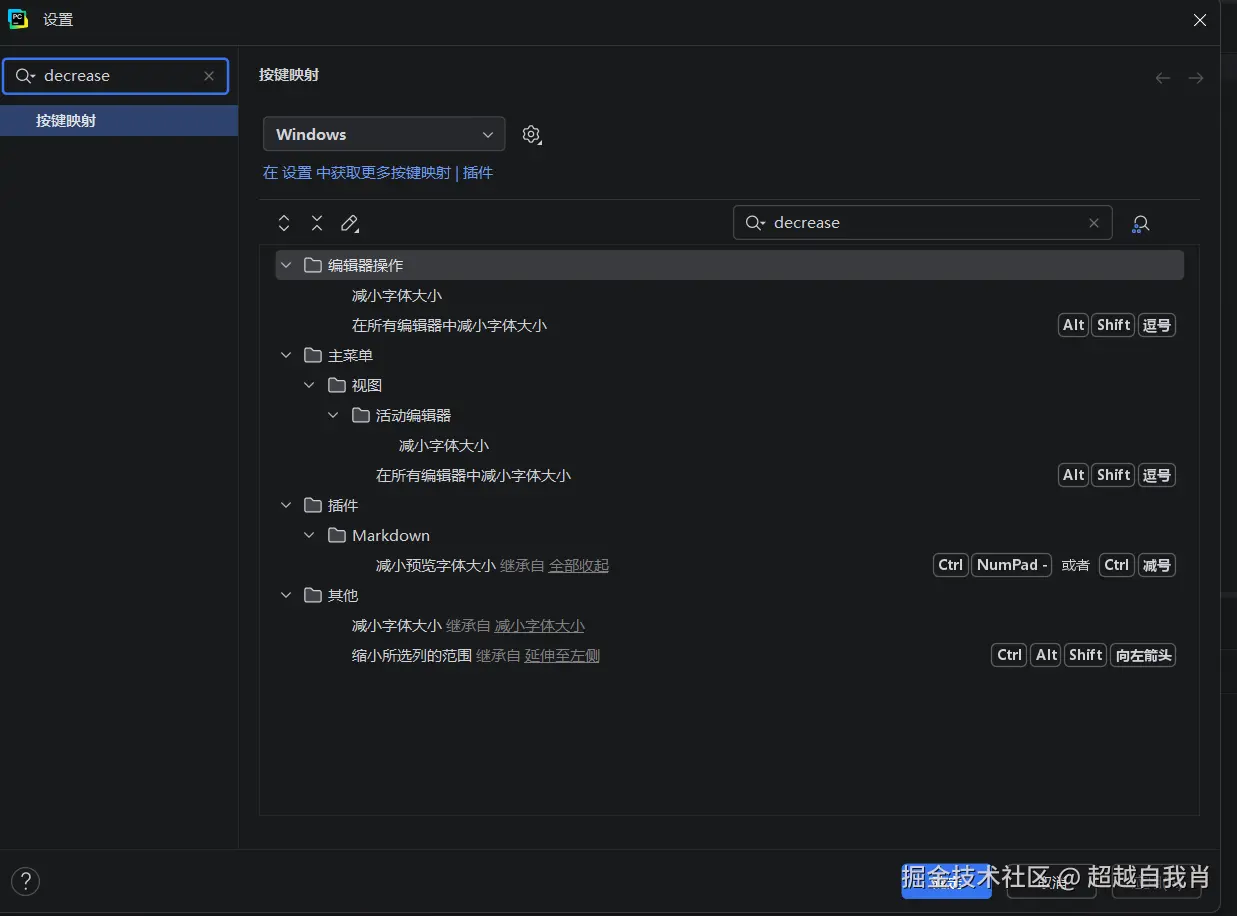
Task: Select 减小字体大小 under 其他
Action: pos(397,625)
